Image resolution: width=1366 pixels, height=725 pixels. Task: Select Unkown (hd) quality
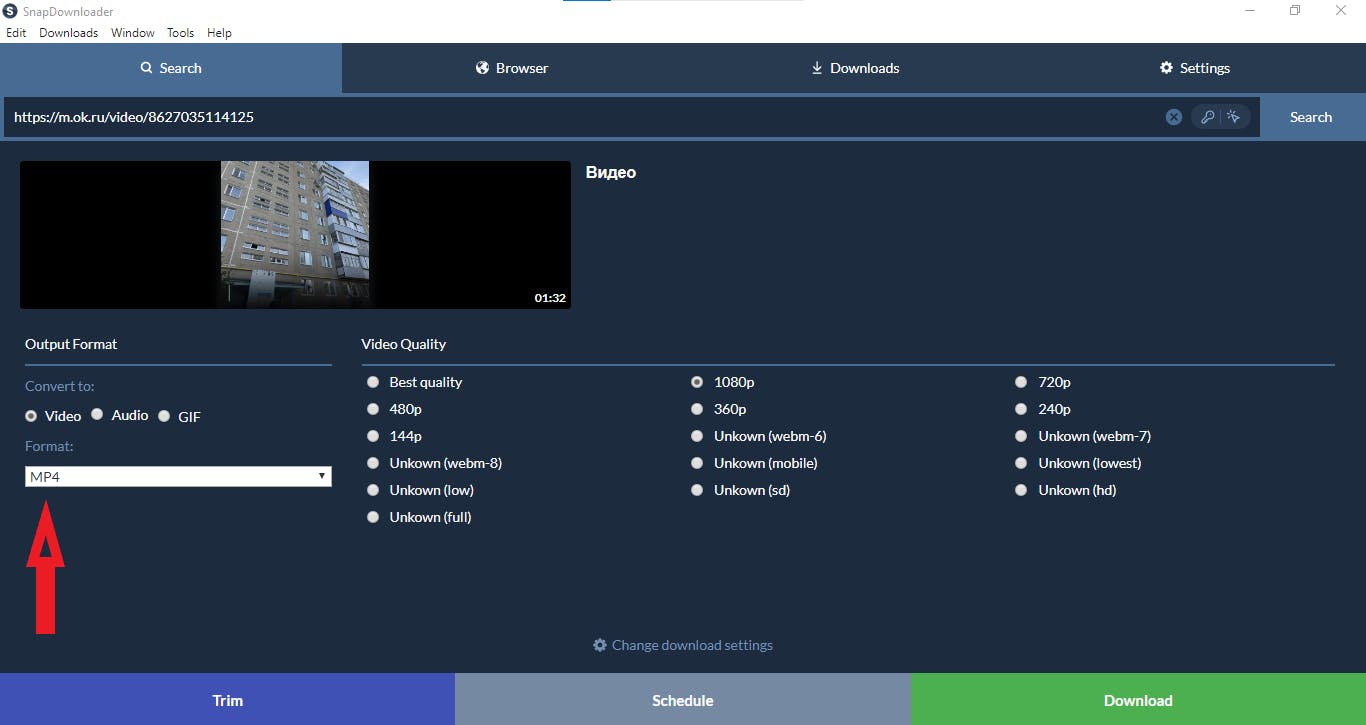[1021, 490]
